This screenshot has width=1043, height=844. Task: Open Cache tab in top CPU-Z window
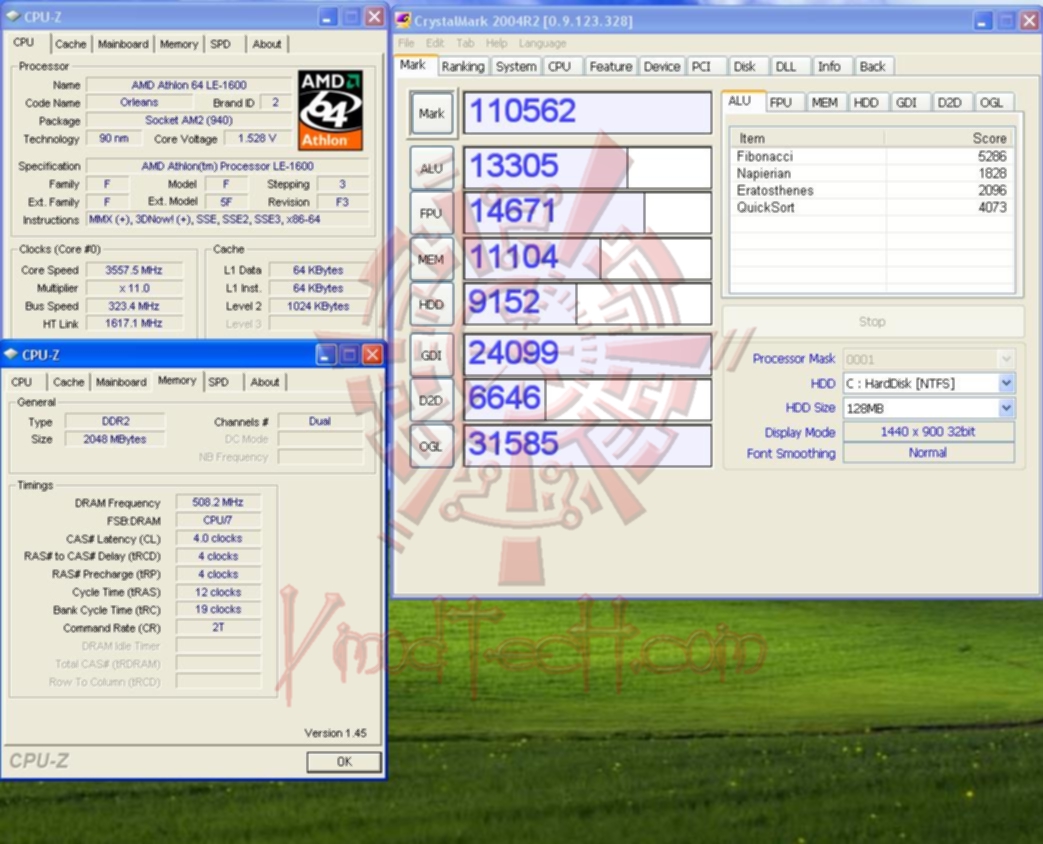71,44
